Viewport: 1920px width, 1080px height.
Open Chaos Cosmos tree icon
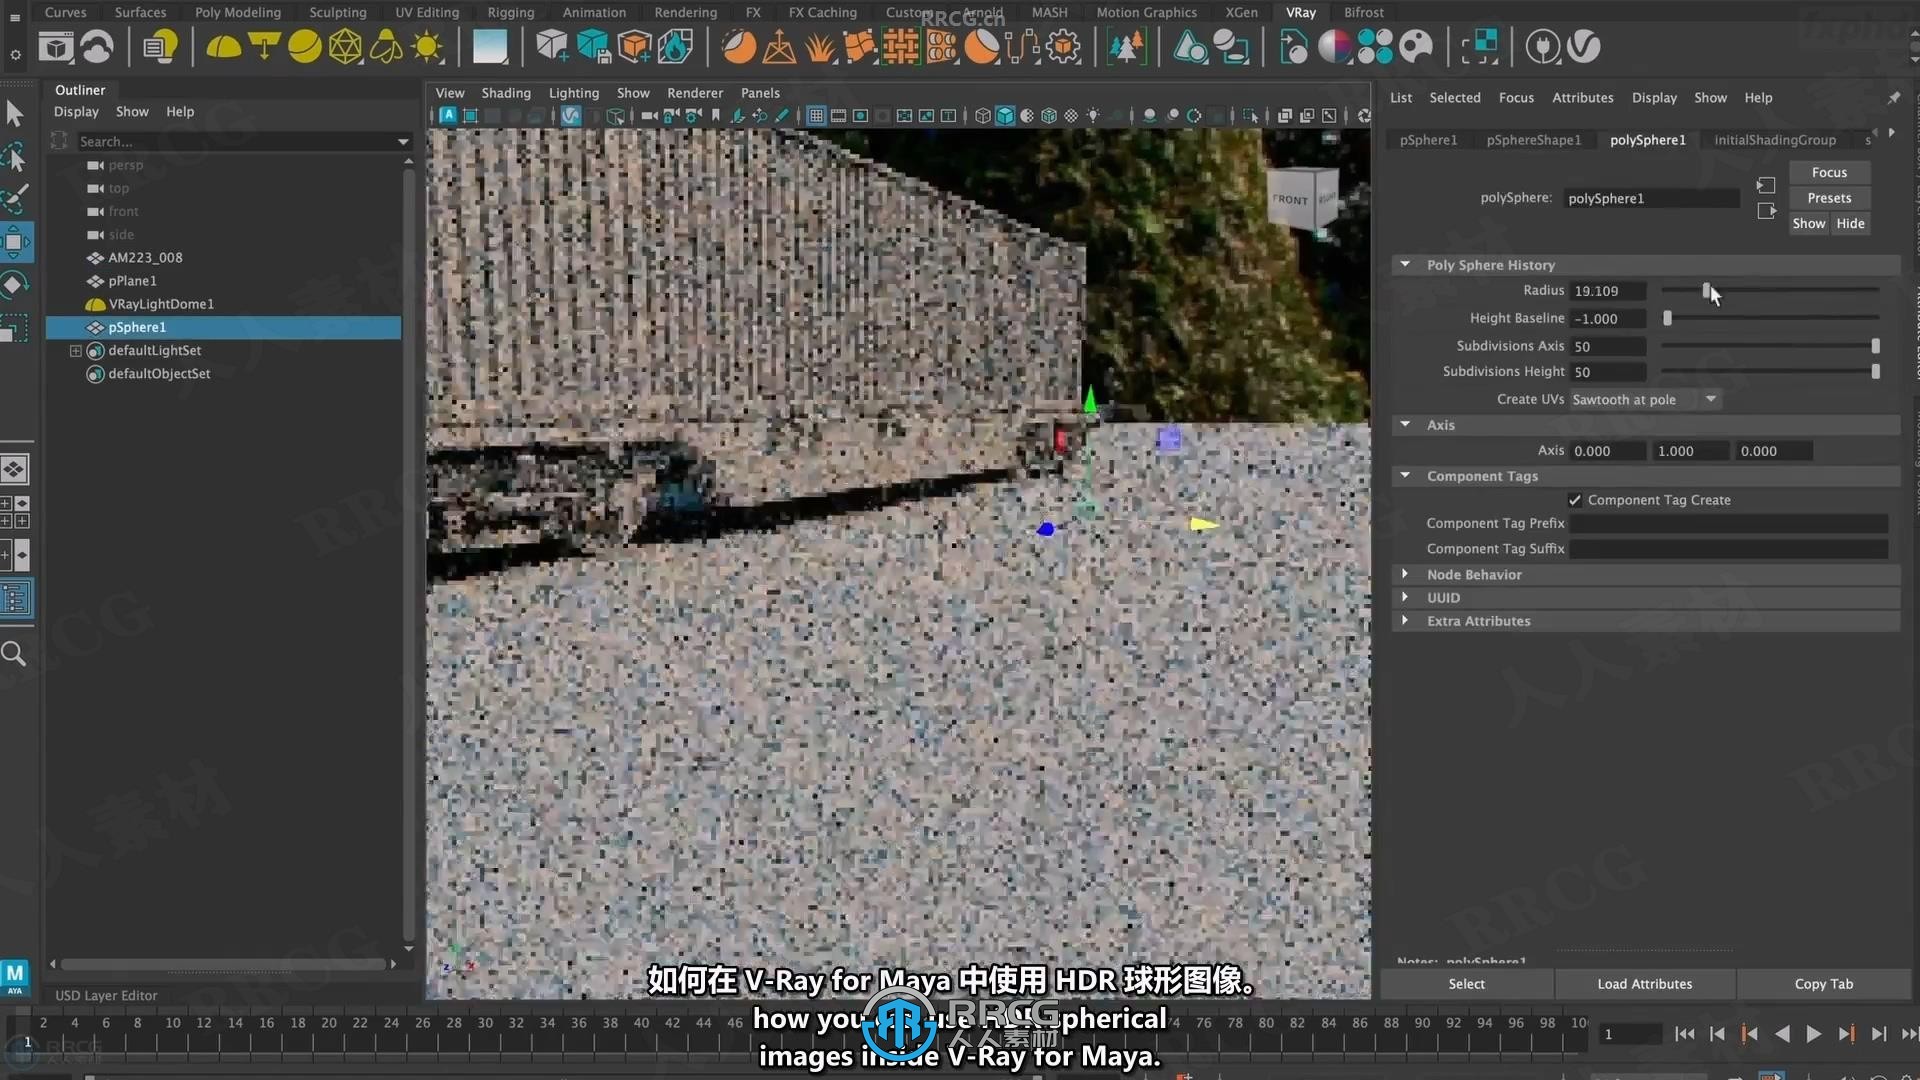point(1126,47)
